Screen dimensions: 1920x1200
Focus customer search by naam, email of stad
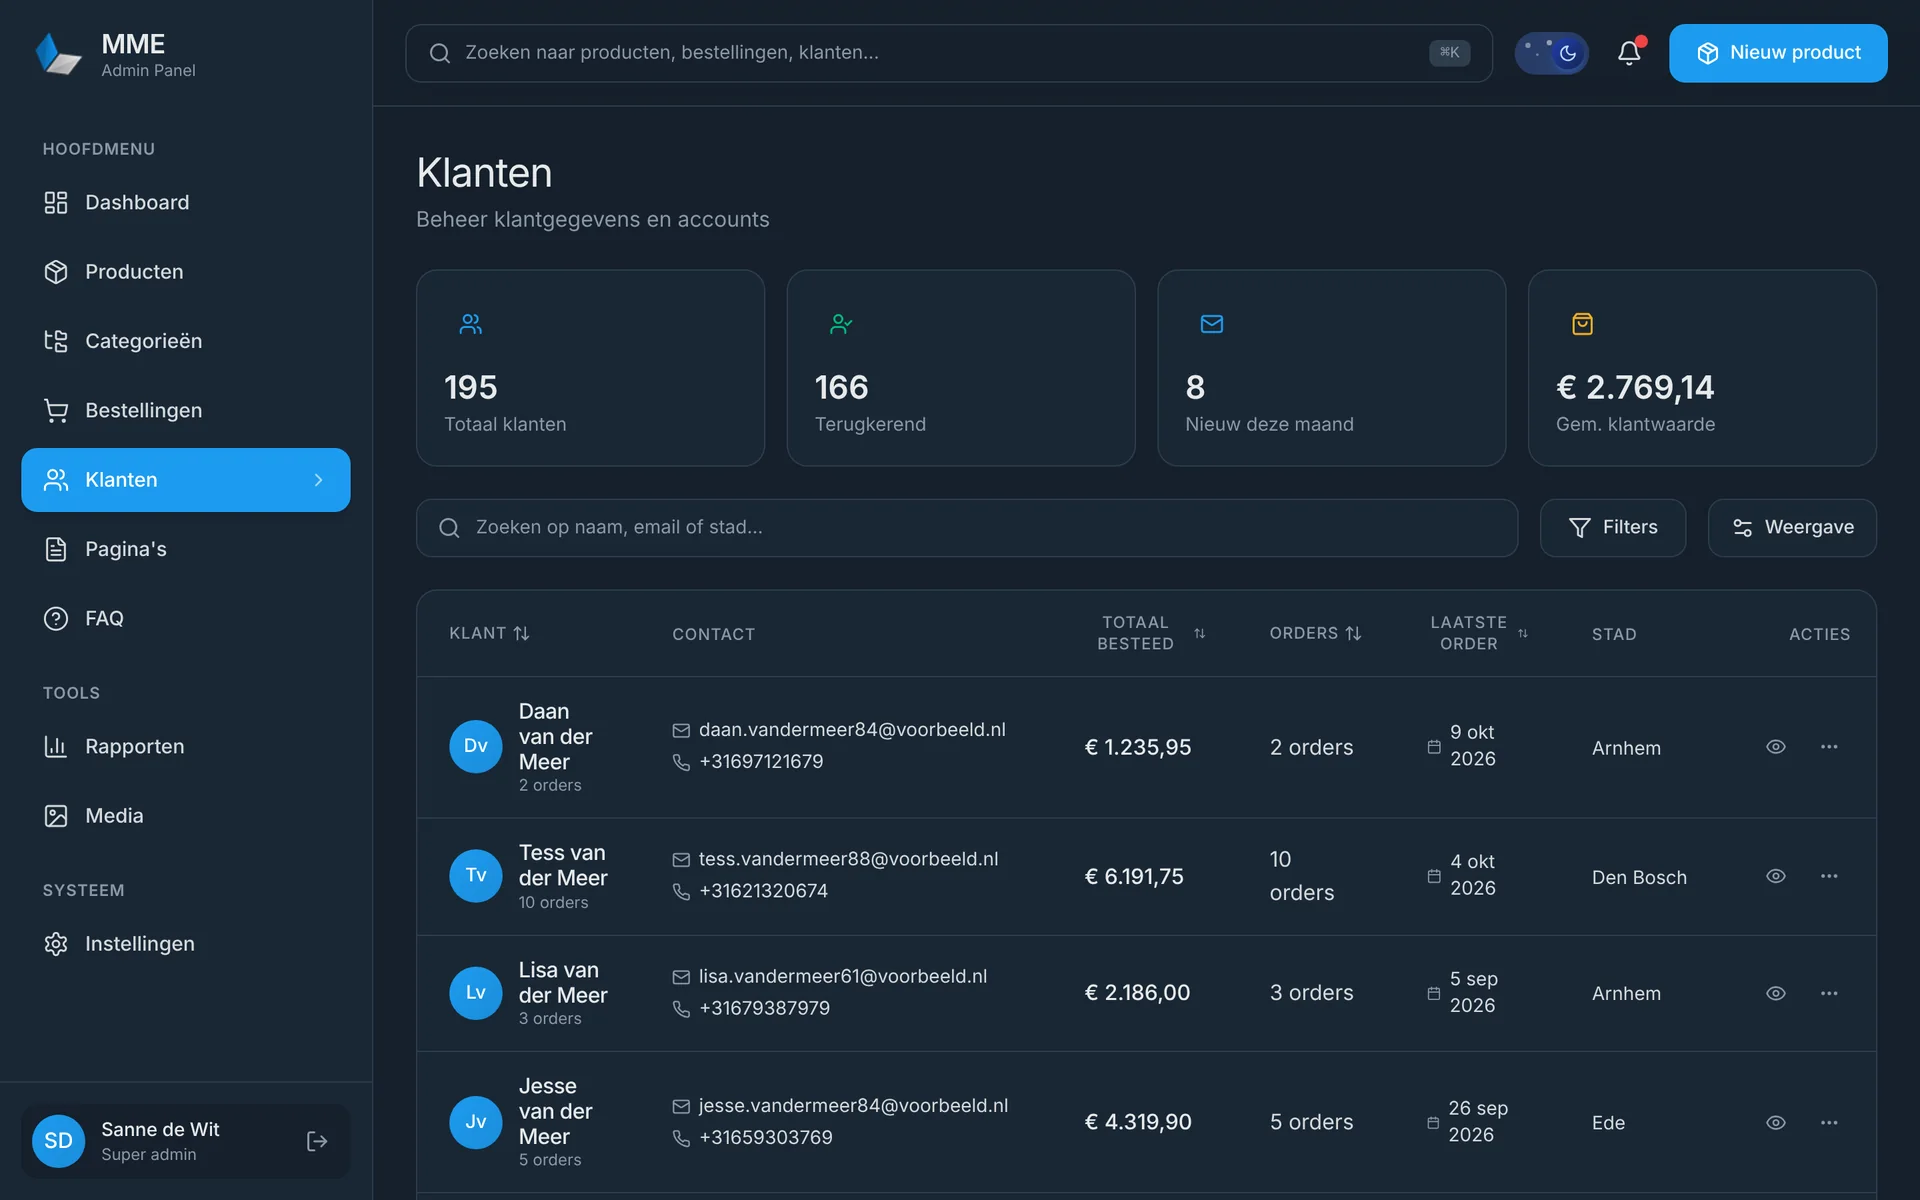(x=966, y=528)
